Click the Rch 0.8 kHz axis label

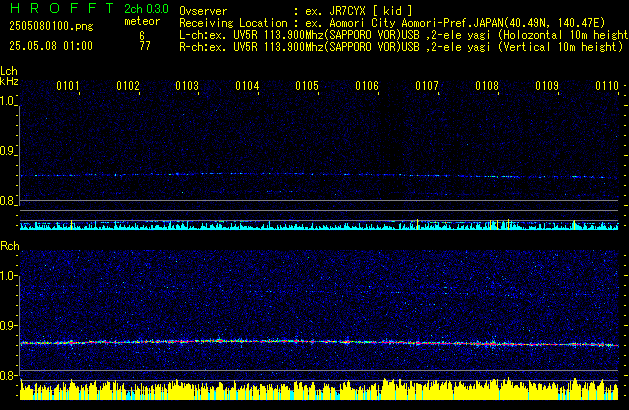[x=7, y=375]
